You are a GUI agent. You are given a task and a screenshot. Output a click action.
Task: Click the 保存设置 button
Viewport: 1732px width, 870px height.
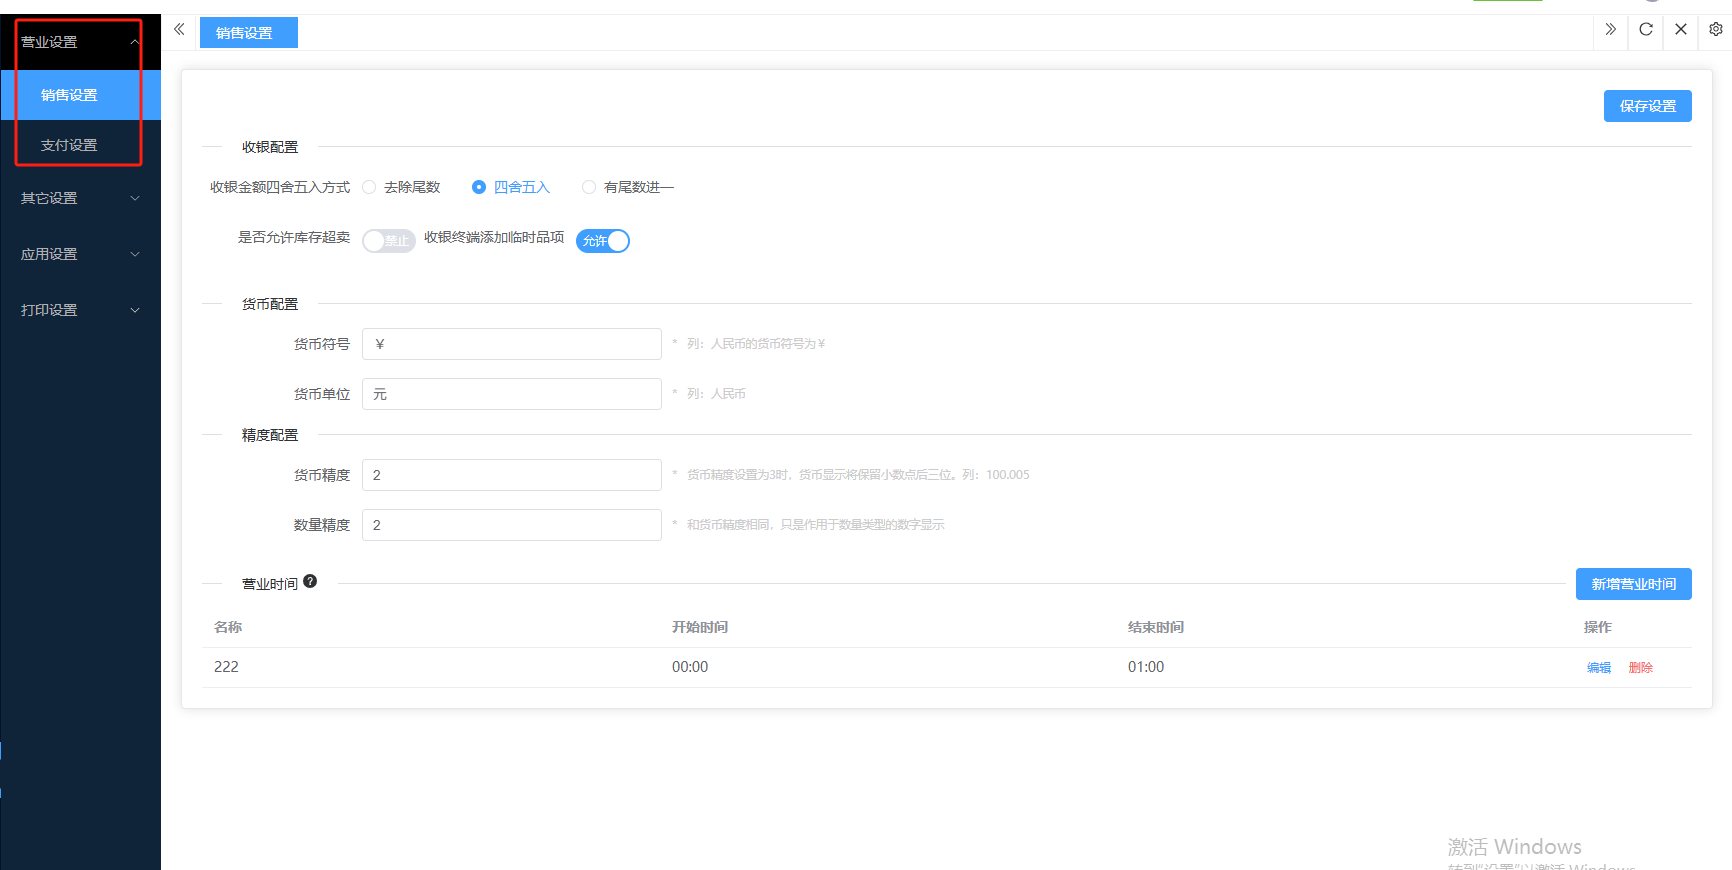[1647, 106]
